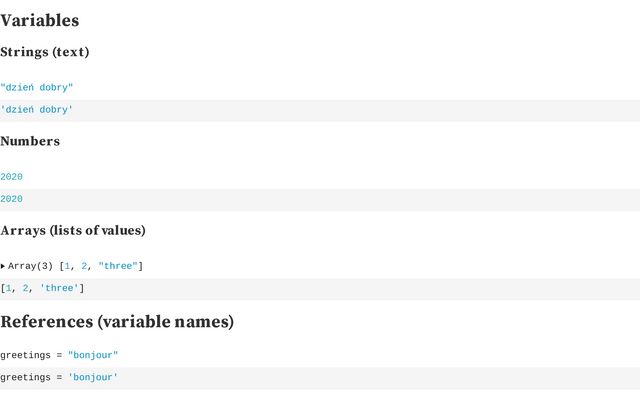
Task: Click the Variables main heading
Action: coord(40,20)
